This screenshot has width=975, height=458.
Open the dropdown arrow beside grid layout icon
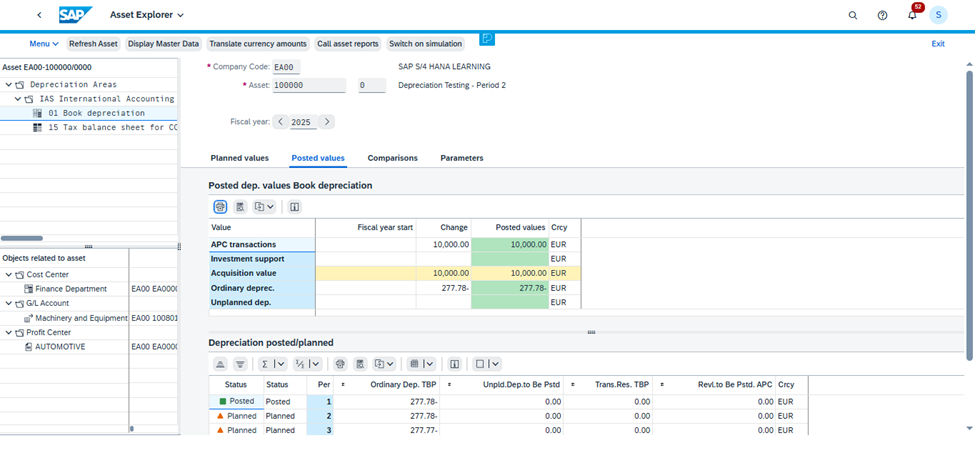pos(429,364)
